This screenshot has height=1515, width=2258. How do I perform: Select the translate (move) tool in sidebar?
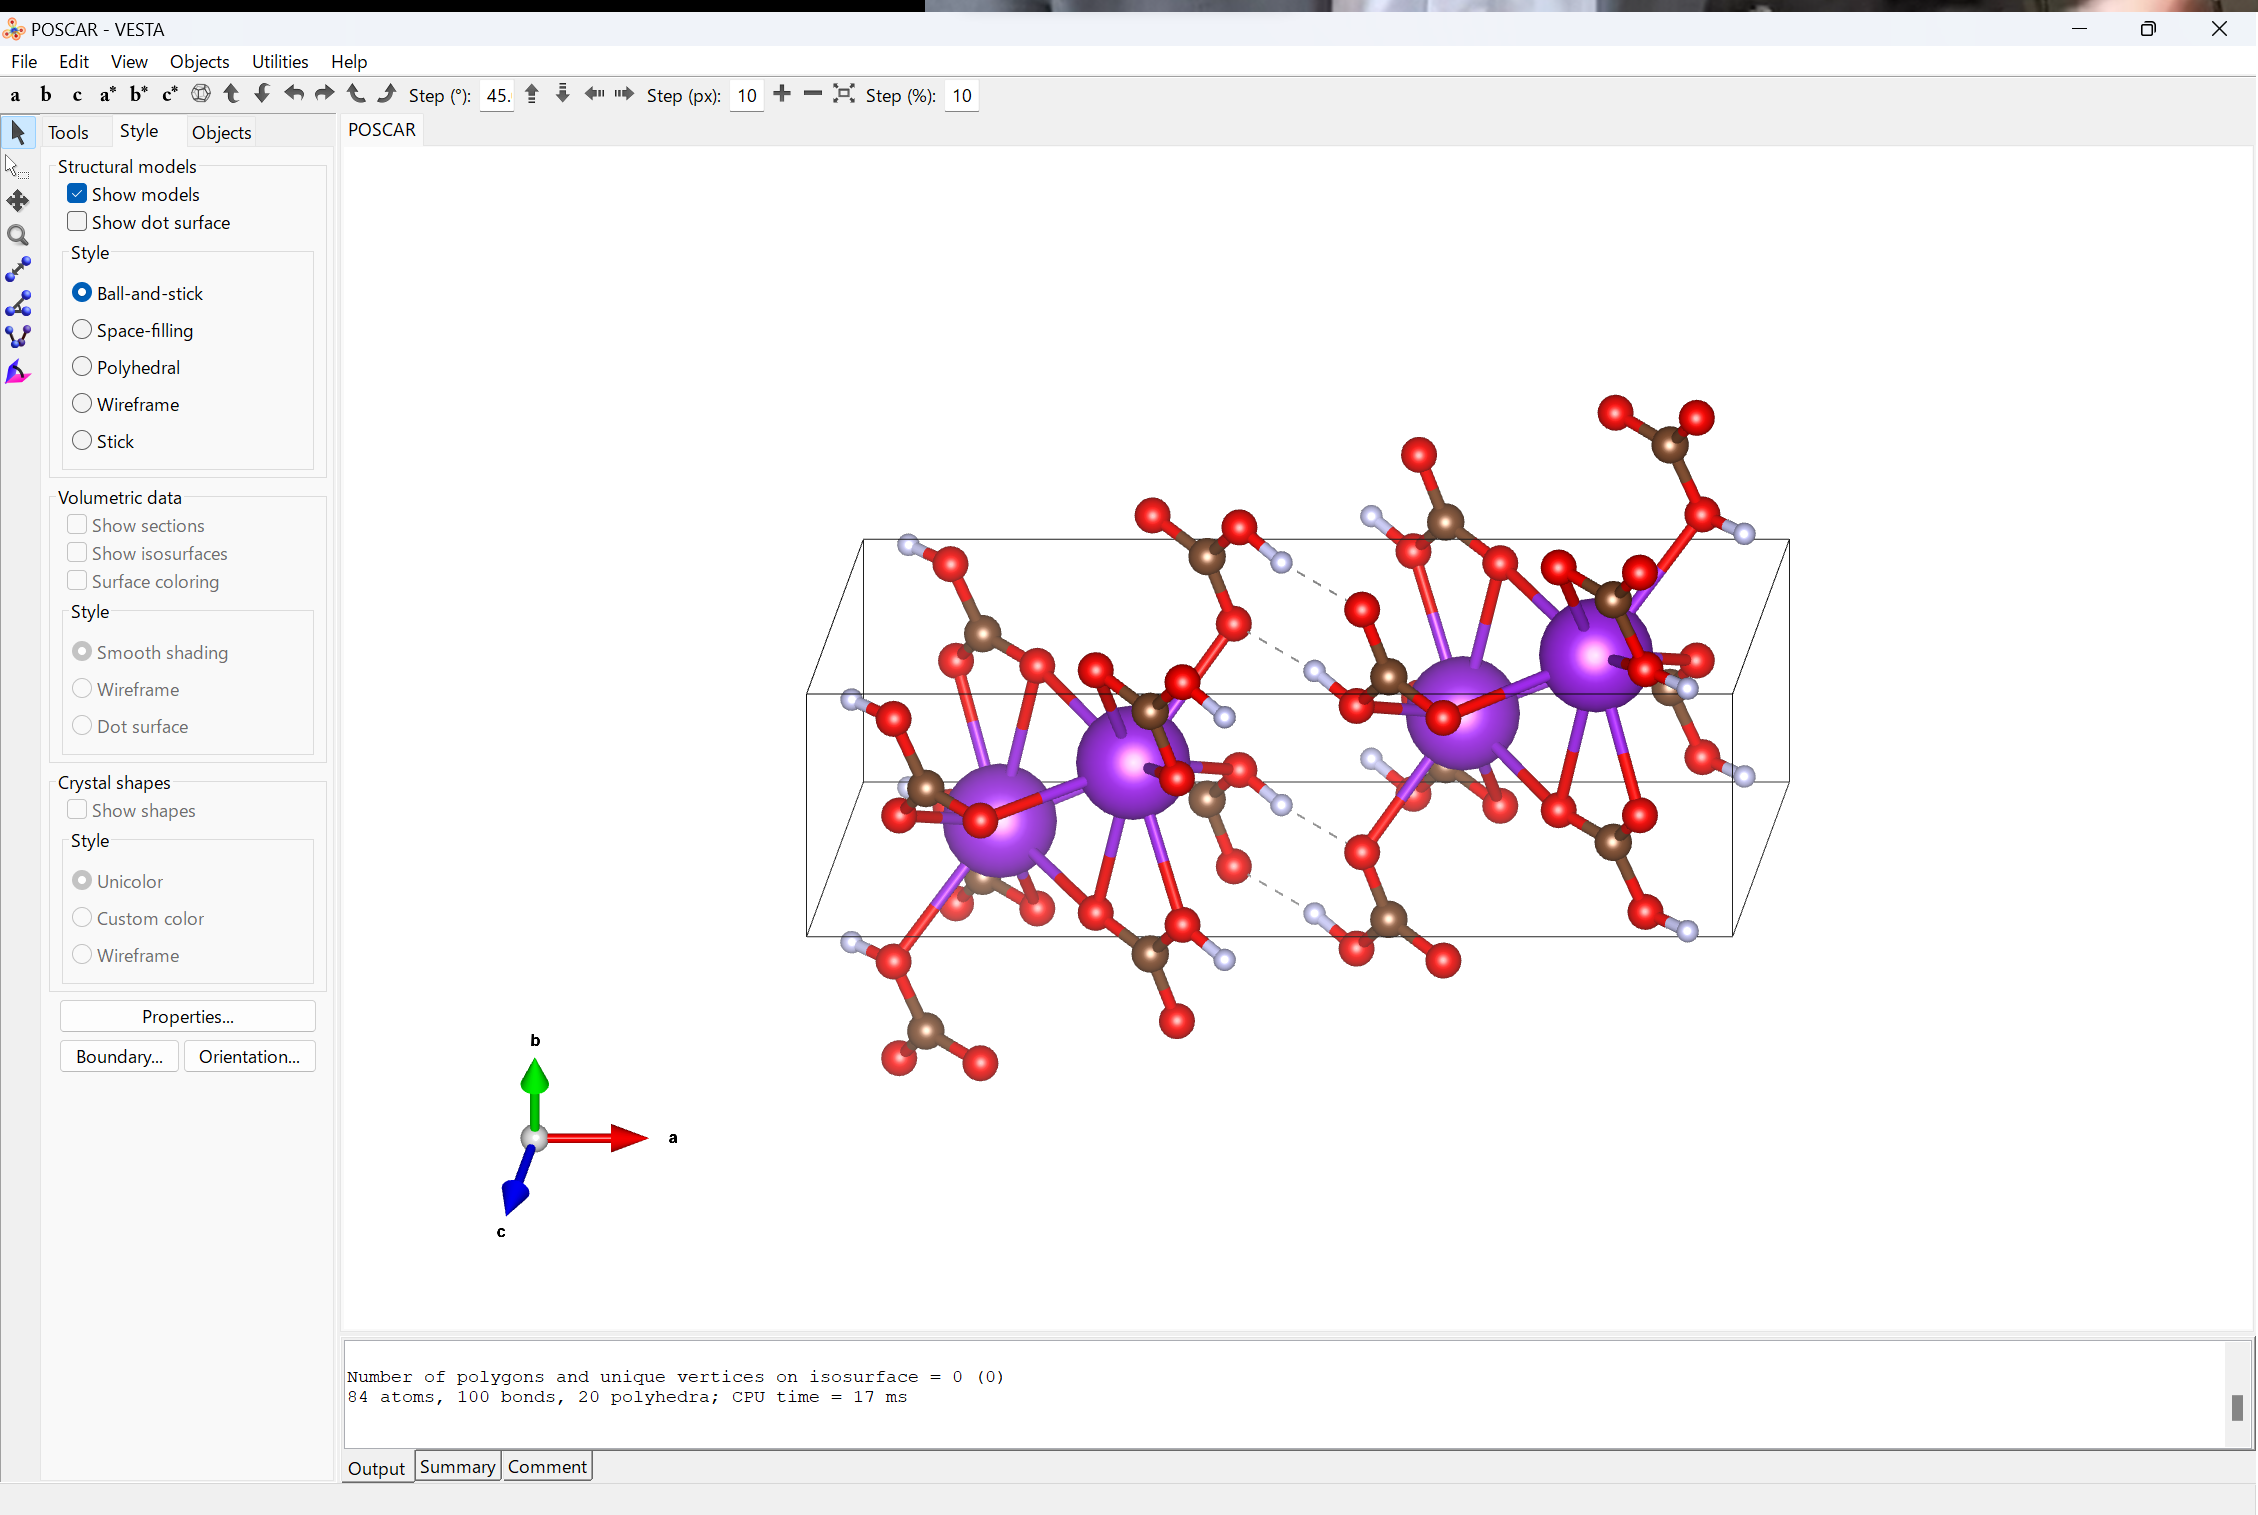point(18,201)
